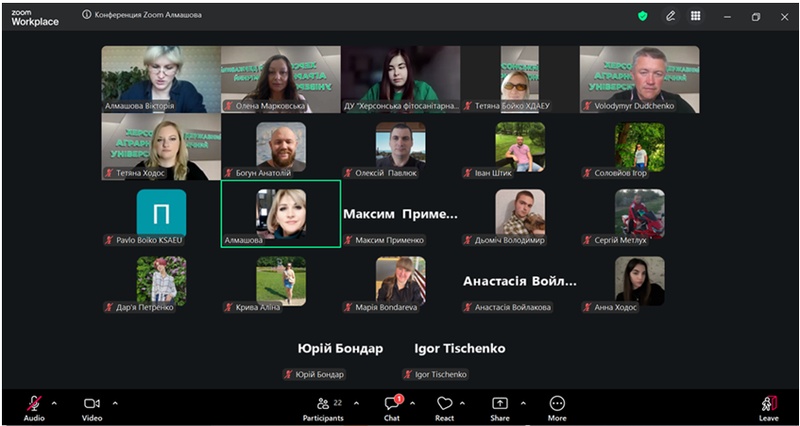Click Volodymyr Dudchenko's video tile
The width and height of the screenshot is (800, 426).
coord(639,79)
